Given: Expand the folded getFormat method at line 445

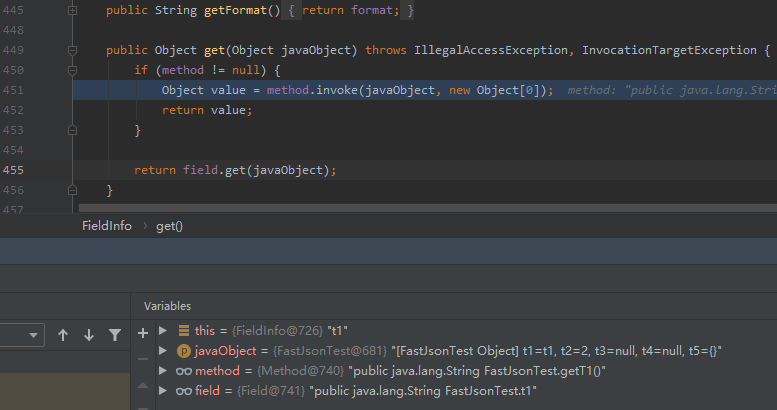Looking at the screenshot, I should (72, 10).
